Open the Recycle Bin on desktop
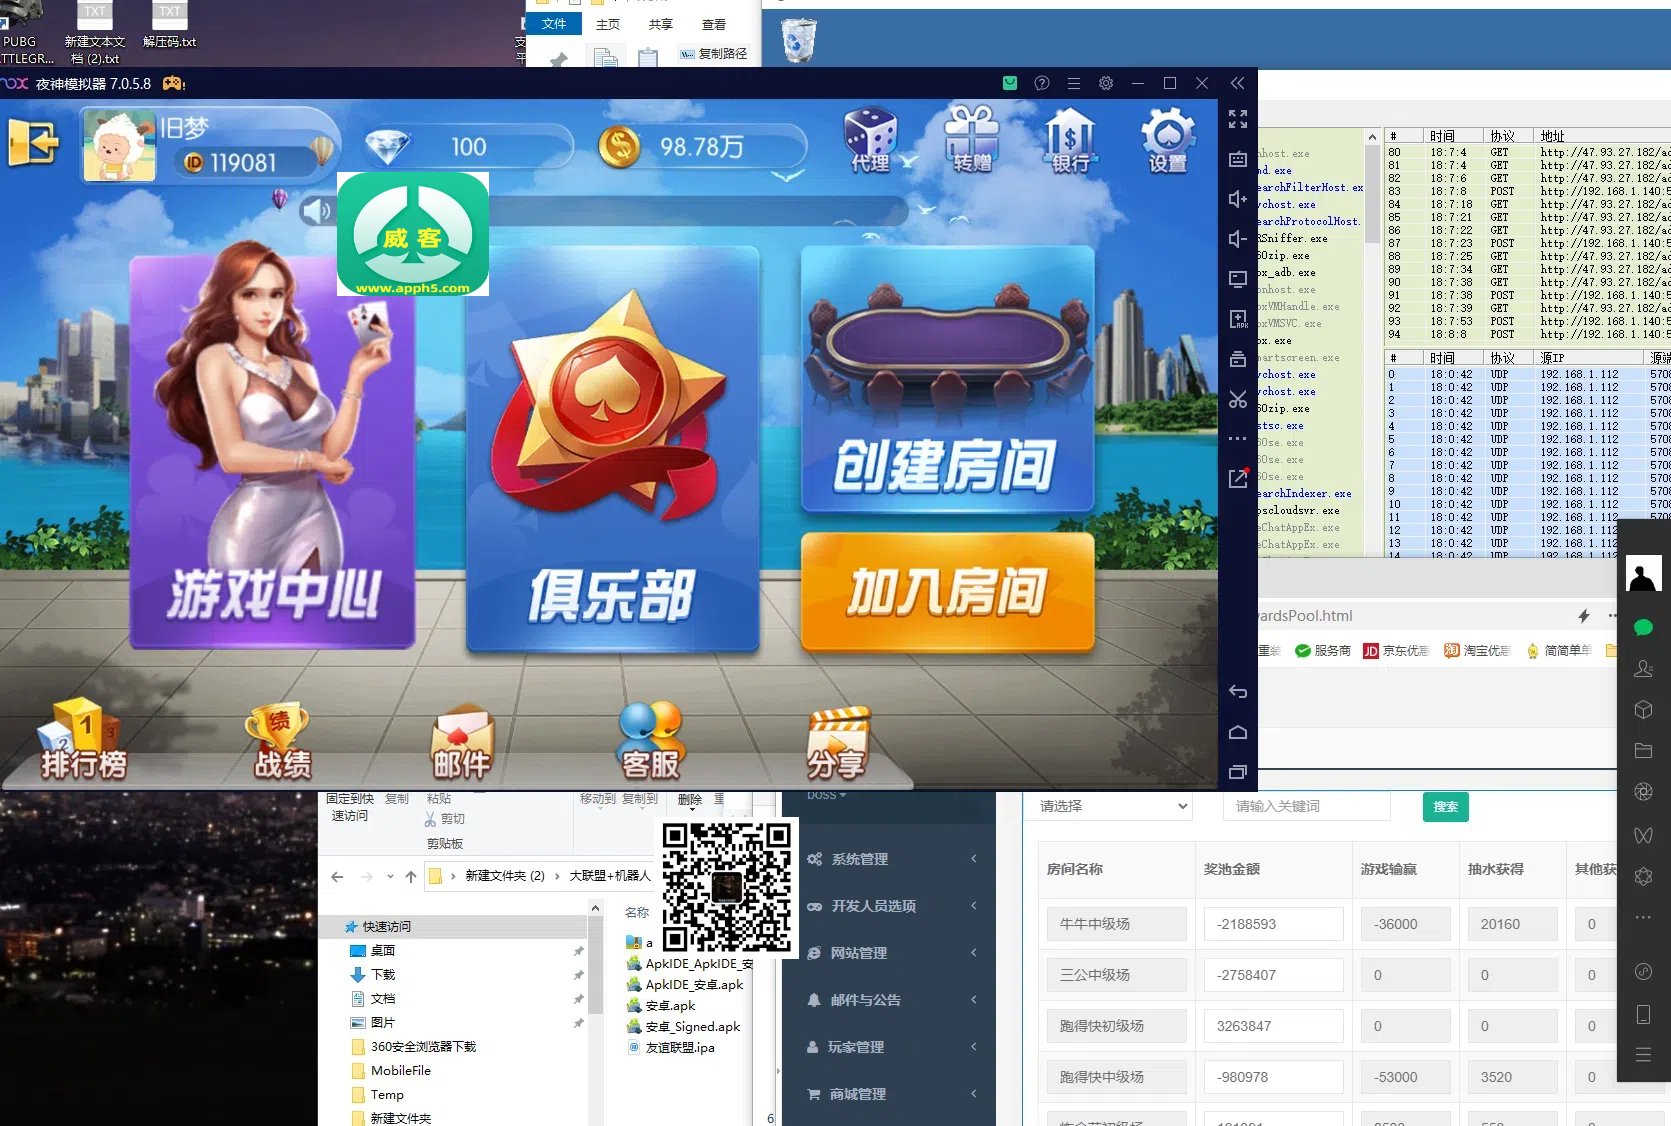1671x1126 pixels. coord(798,40)
